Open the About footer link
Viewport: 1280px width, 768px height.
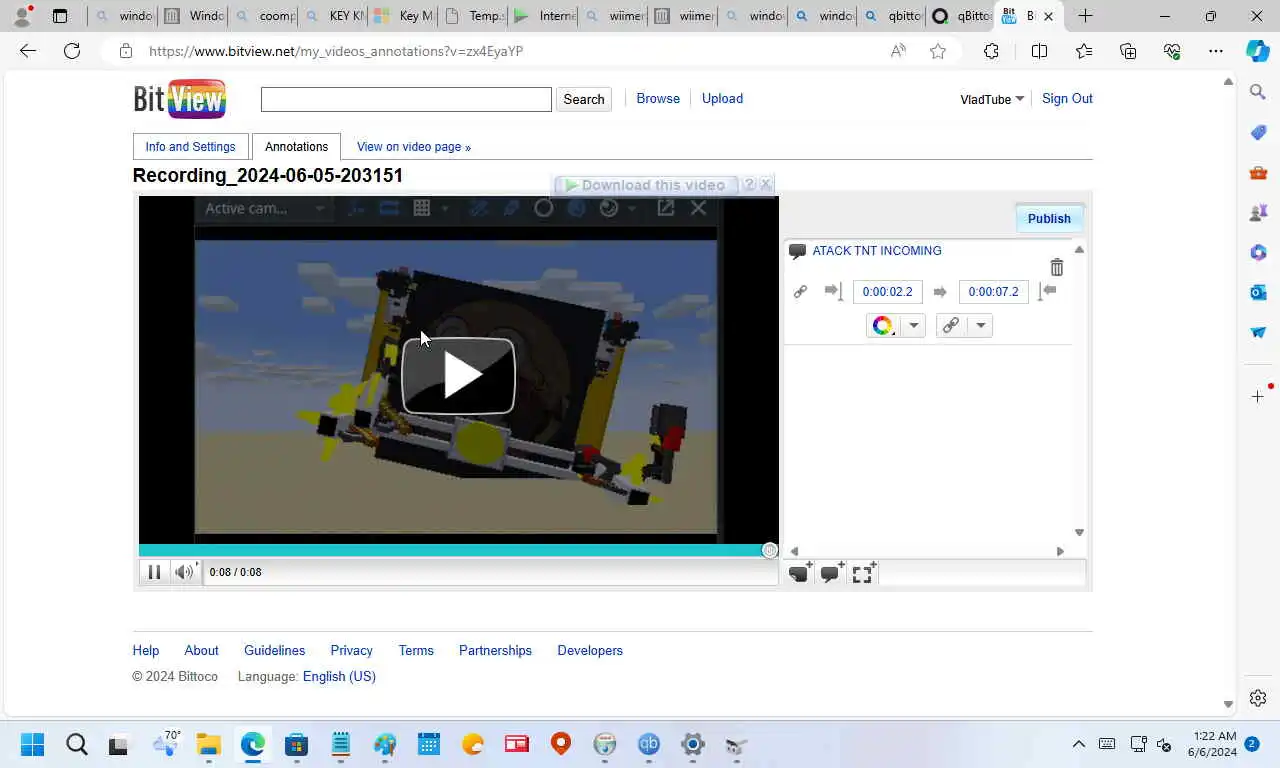[x=201, y=650]
